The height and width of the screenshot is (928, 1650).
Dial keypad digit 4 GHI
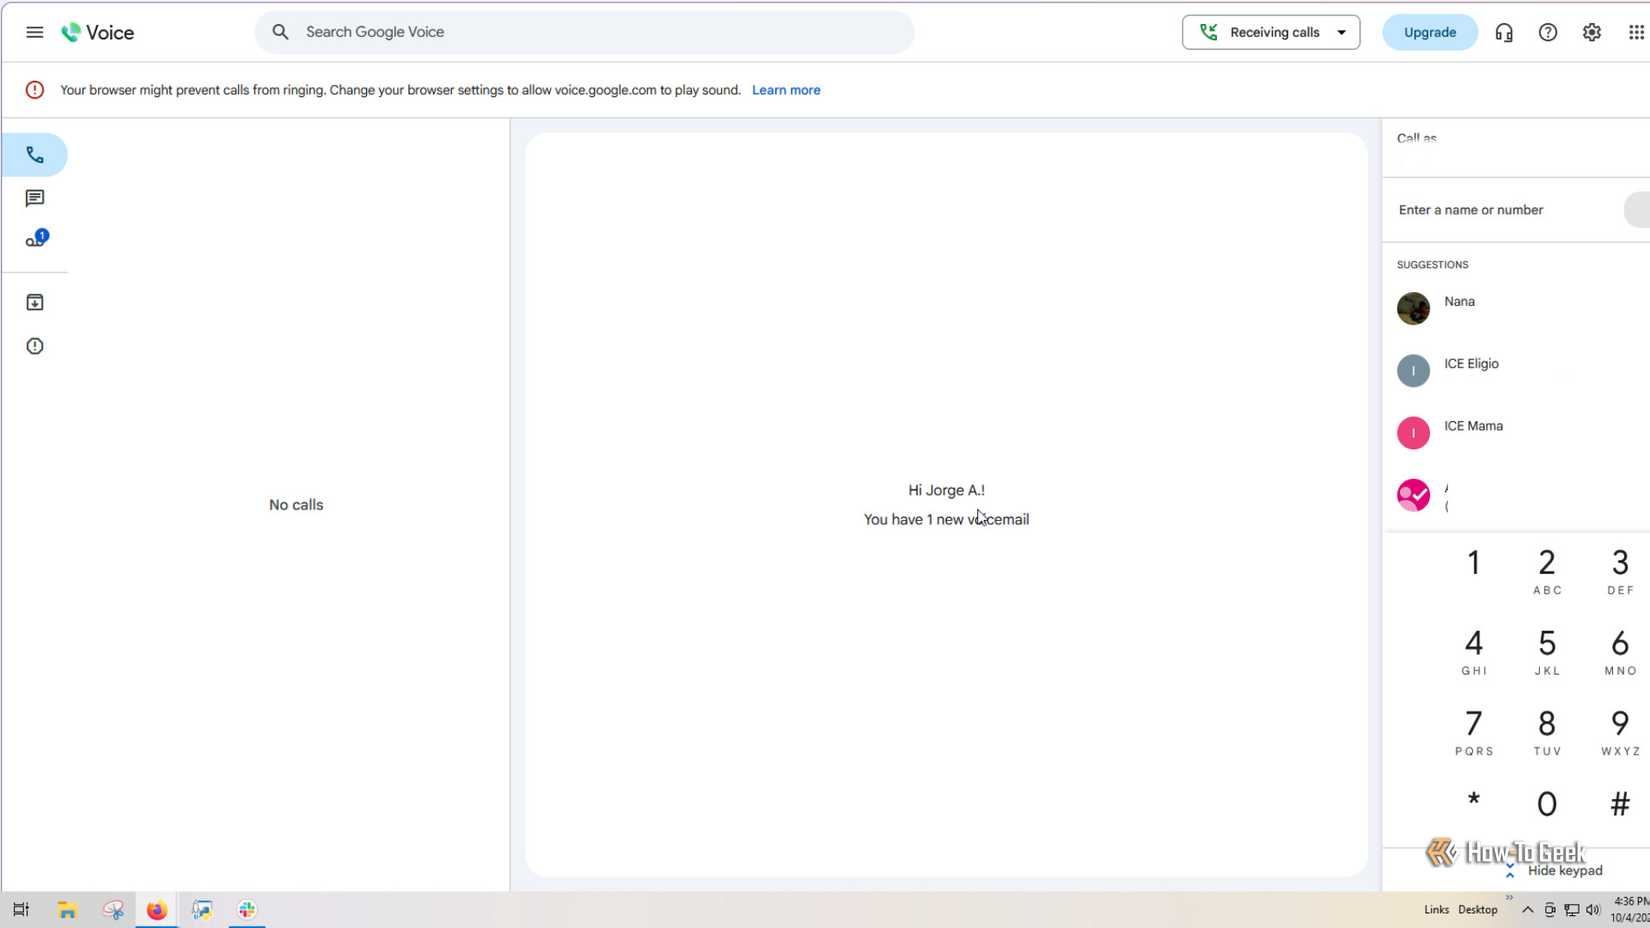1474,651
